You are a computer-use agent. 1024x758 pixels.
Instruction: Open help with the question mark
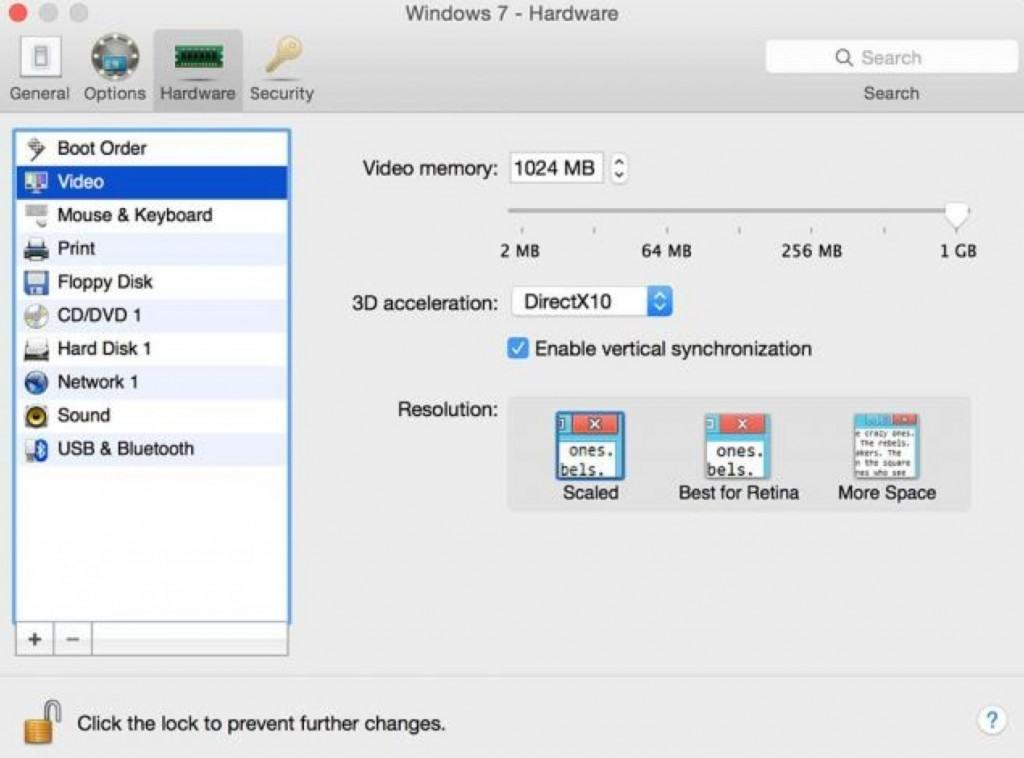pos(991,720)
